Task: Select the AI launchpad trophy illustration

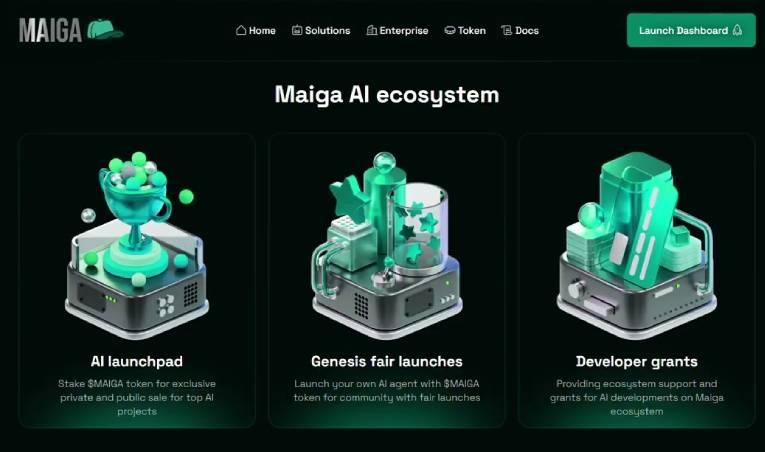Action: click(x=137, y=246)
